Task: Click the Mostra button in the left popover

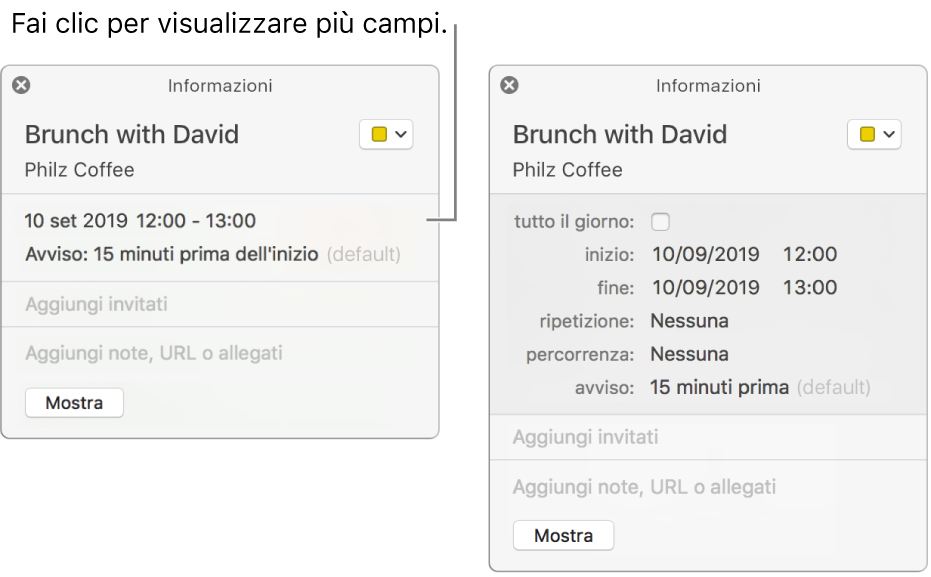Action: [73, 403]
